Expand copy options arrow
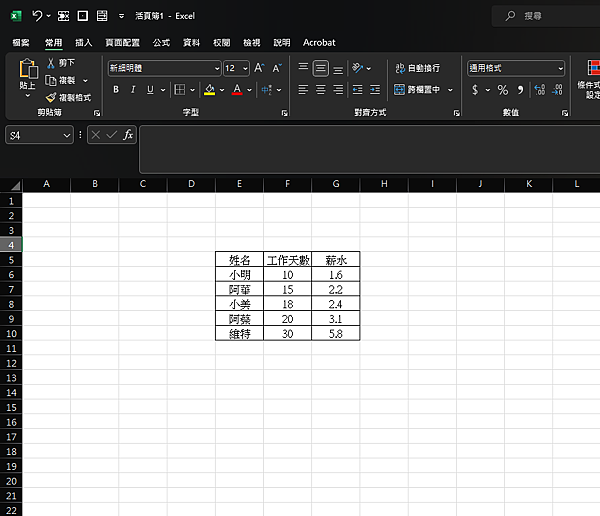Viewport: 600px width, 516px height. click(85, 80)
